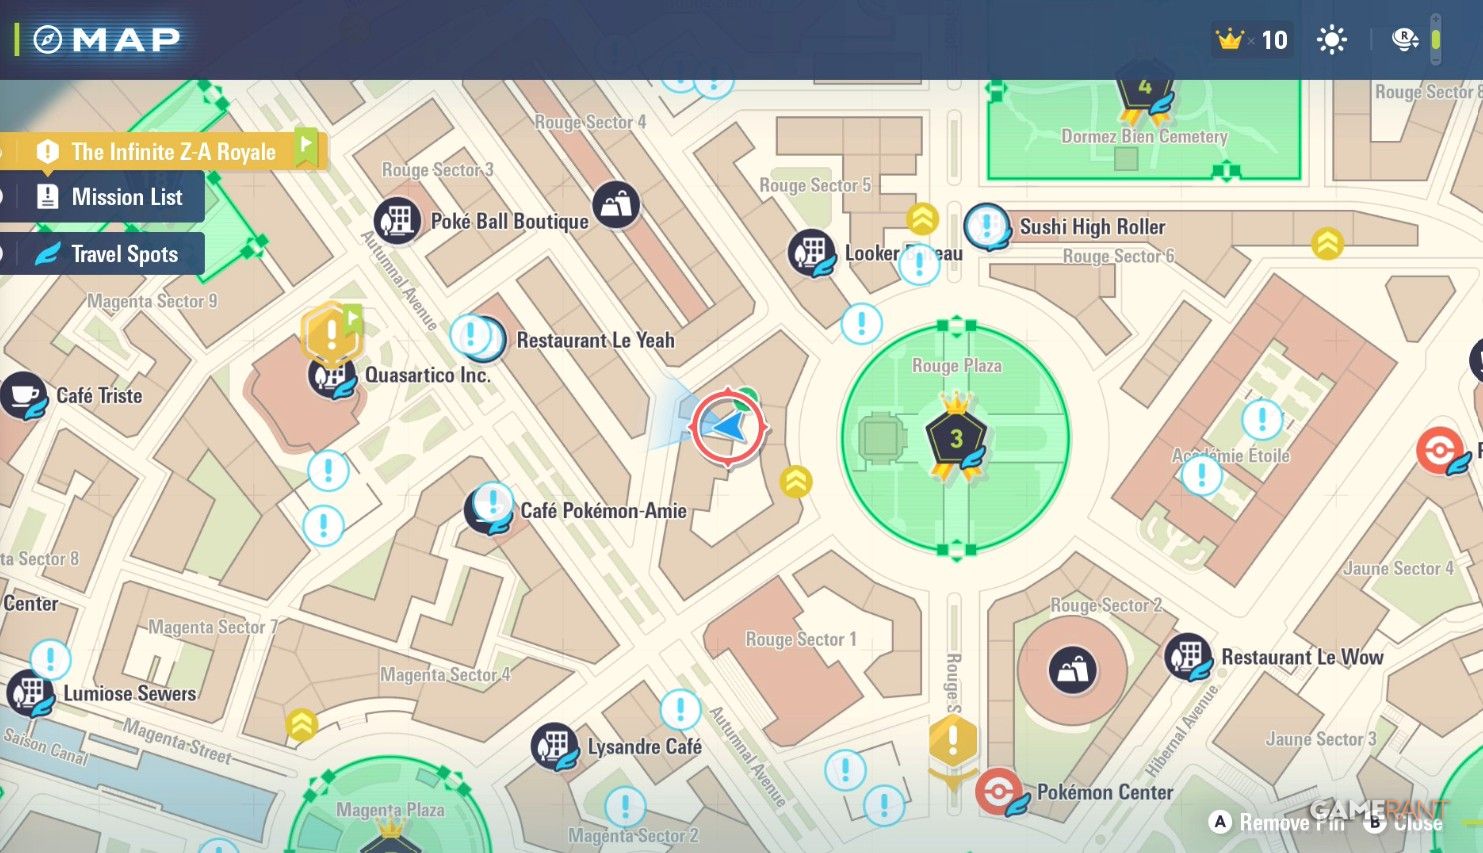Click the Lysandre Café building icon
The height and width of the screenshot is (853, 1483).
click(554, 746)
